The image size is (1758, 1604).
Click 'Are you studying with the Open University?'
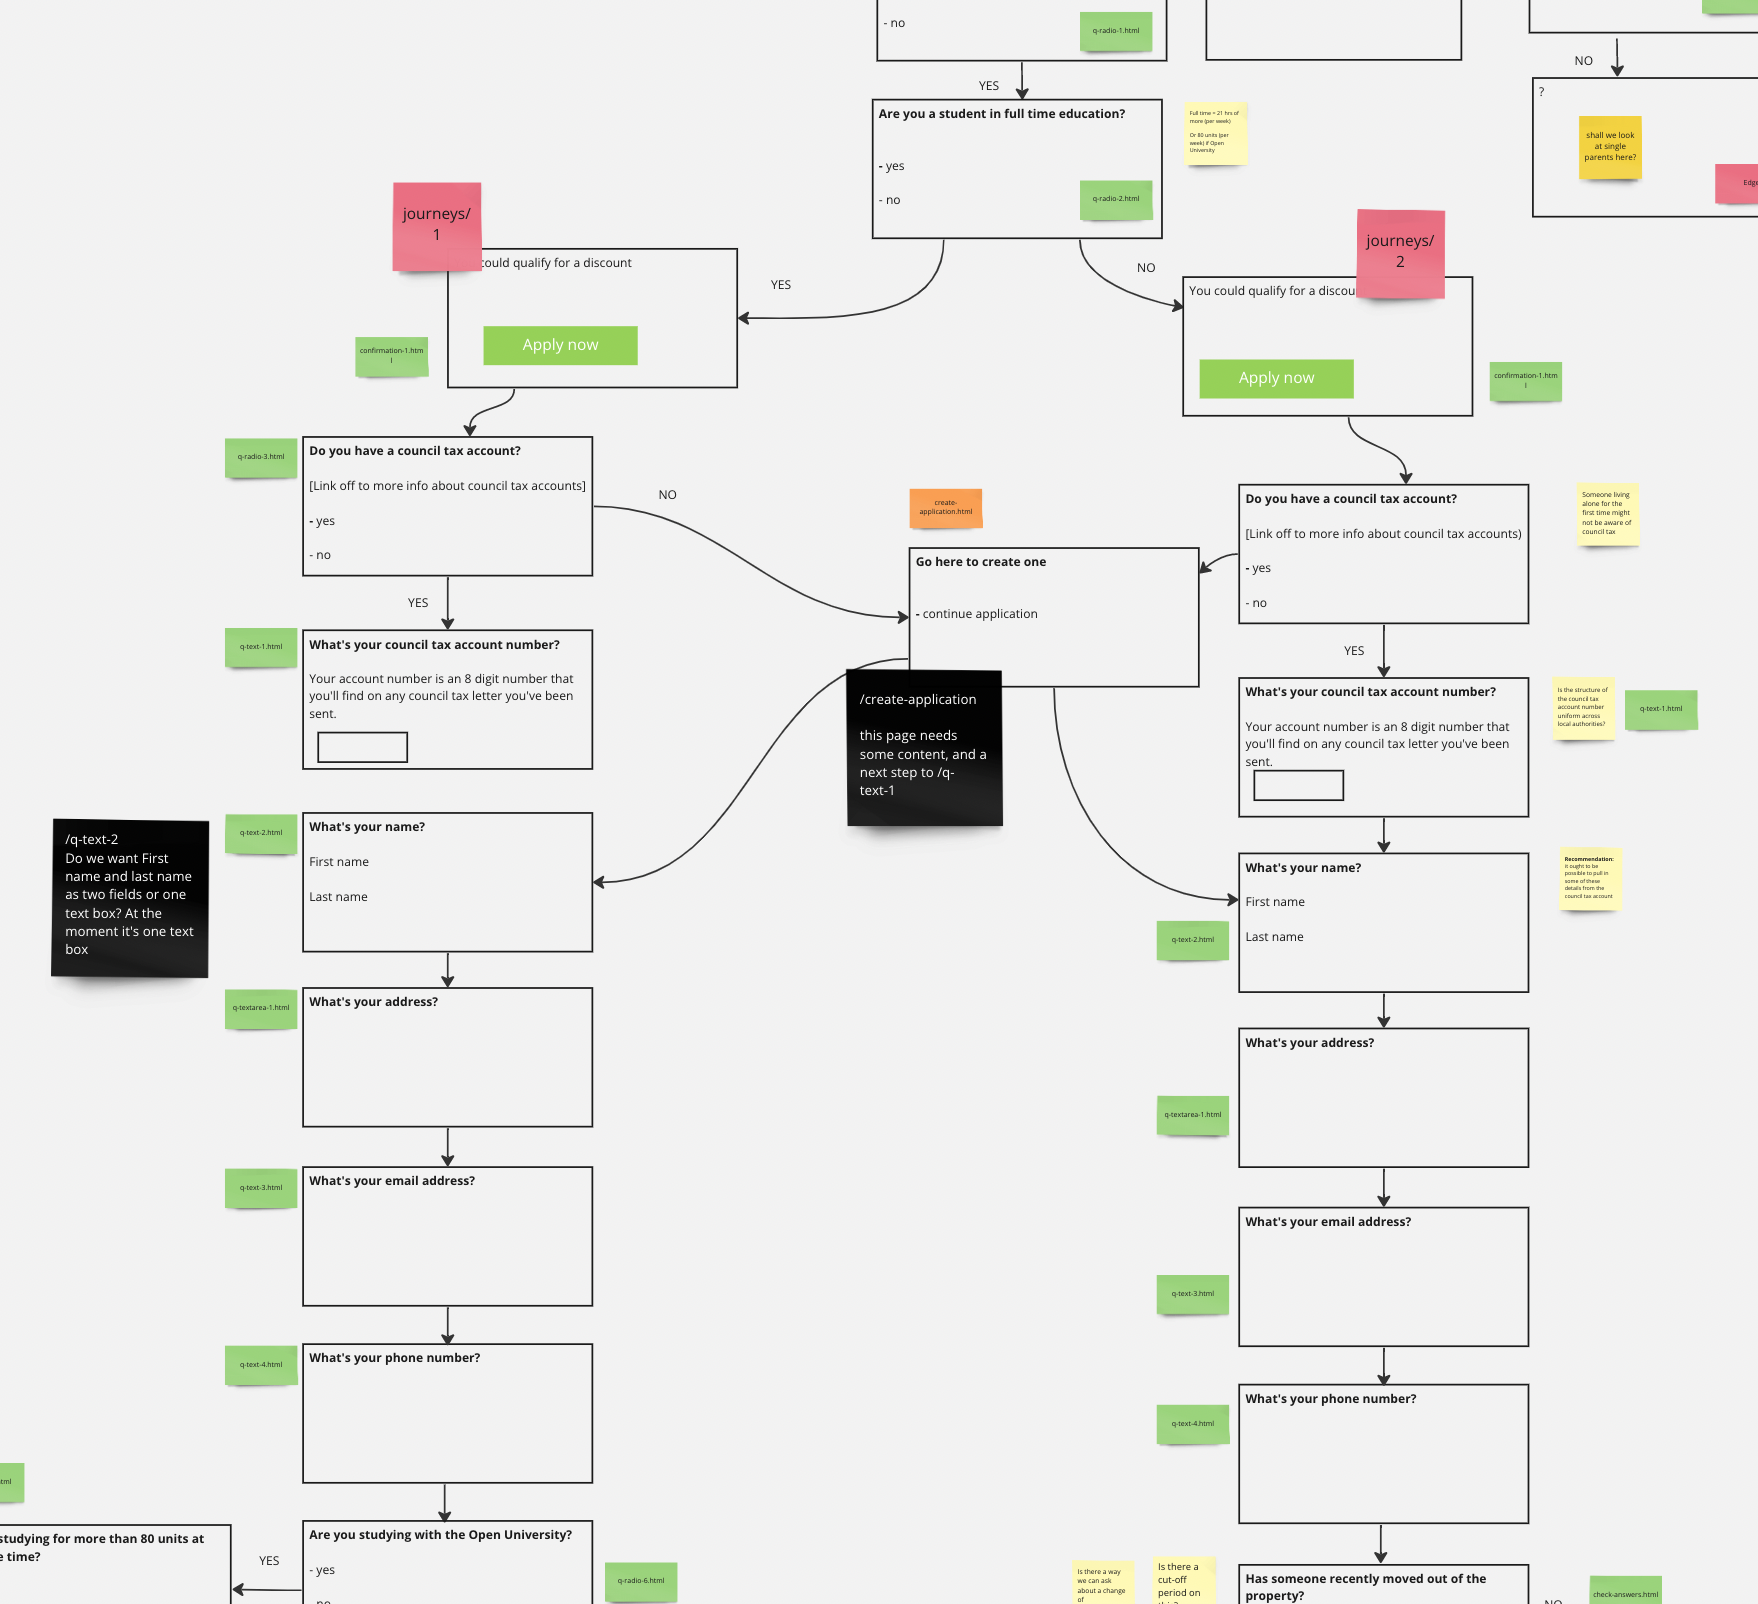pyautogui.click(x=441, y=1535)
